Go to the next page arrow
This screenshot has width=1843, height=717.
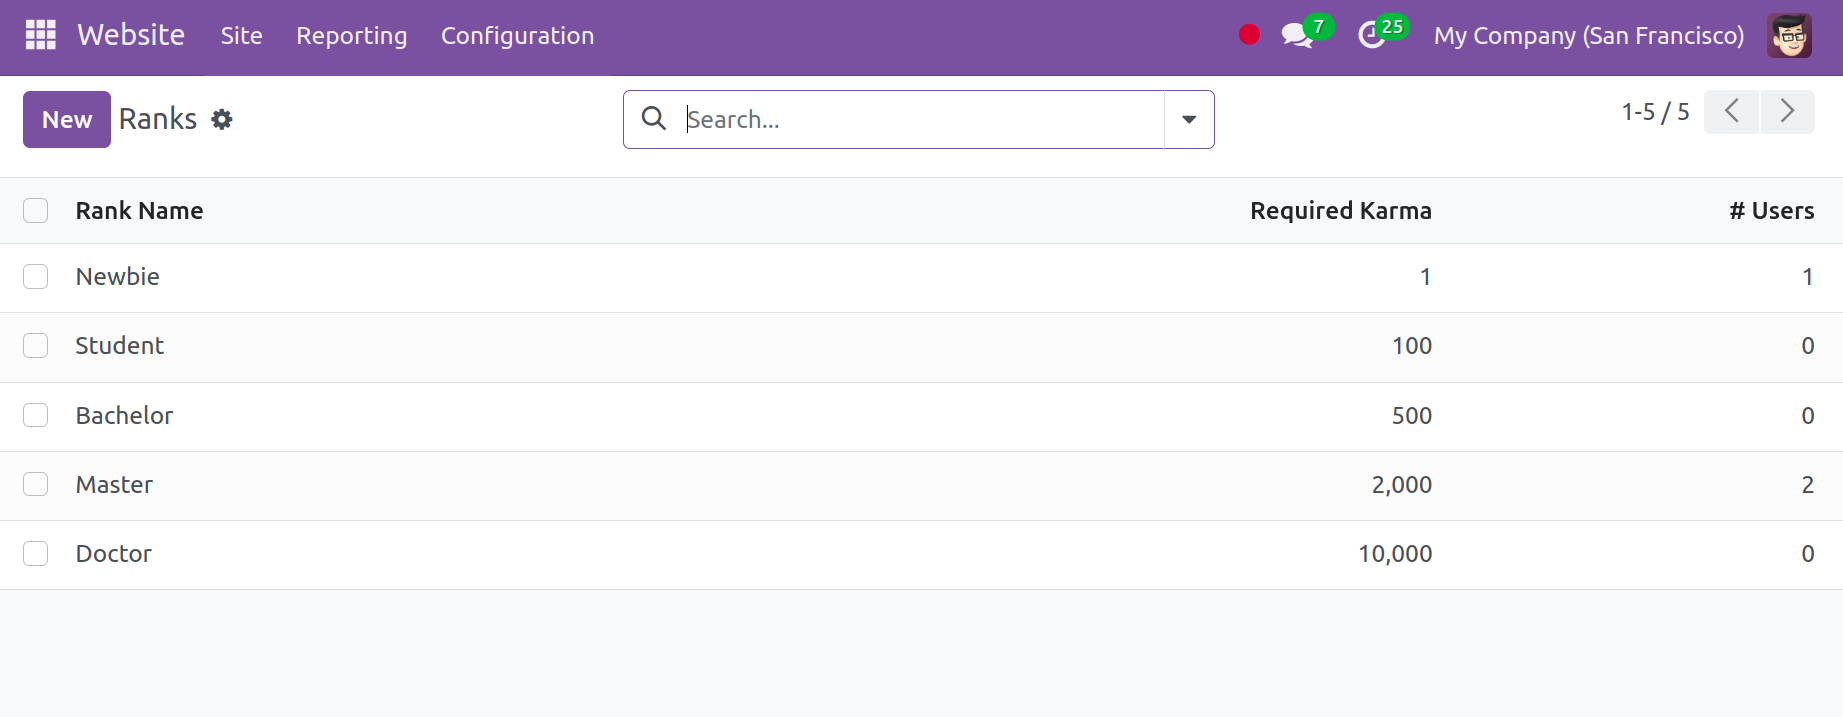click(1787, 111)
